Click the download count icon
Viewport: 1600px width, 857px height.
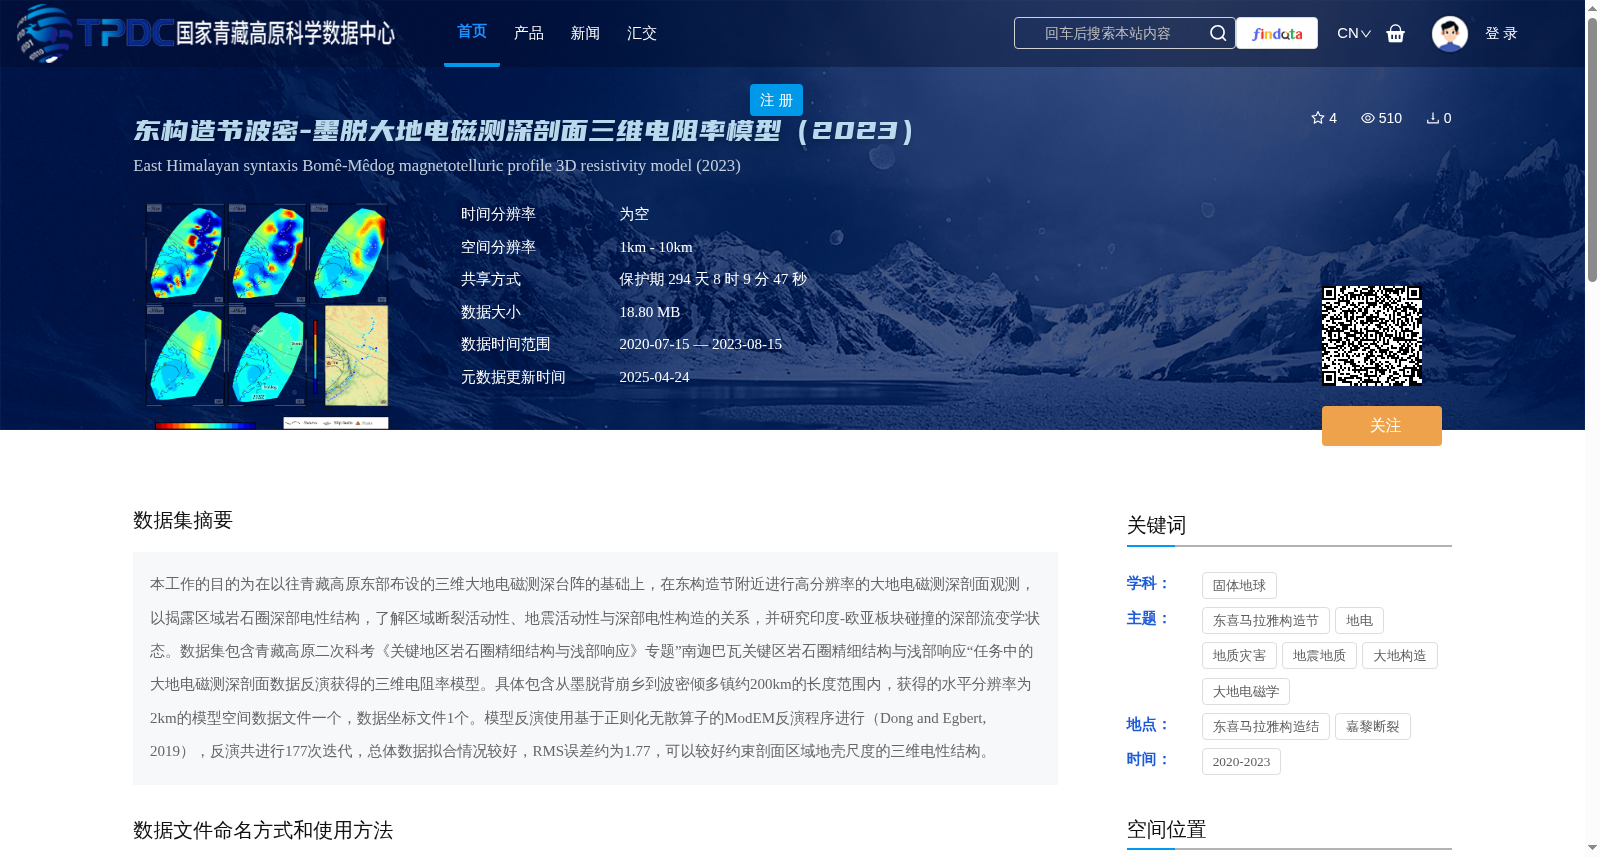click(1433, 118)
